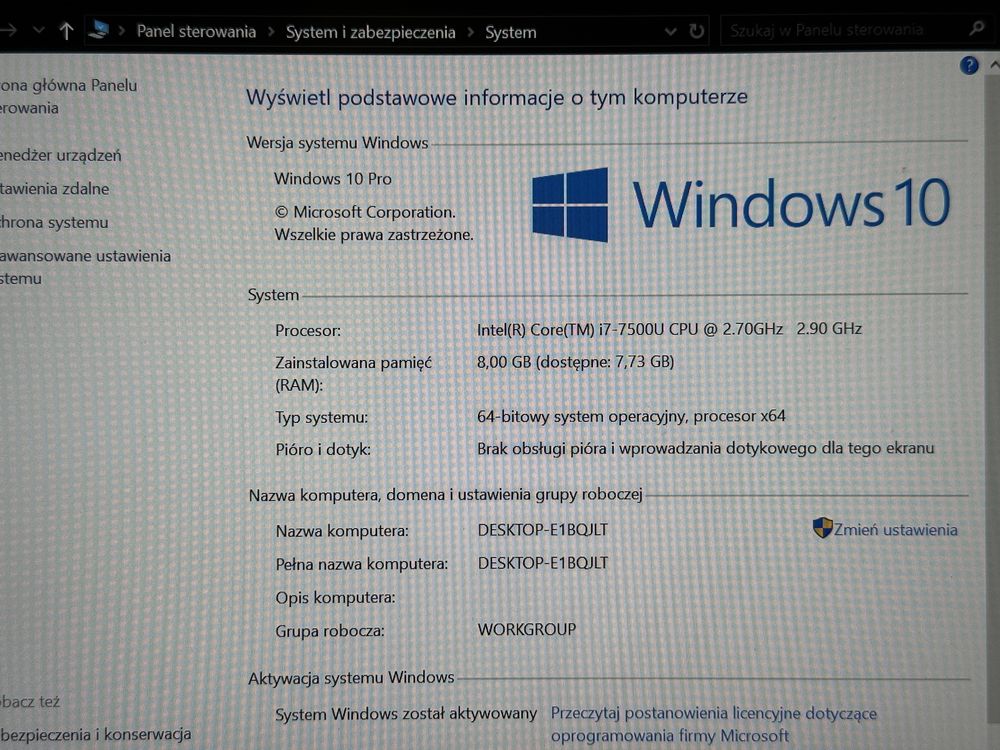The image size is (1000, 750).
Task: Click the Intel Core i7-7500U processor value
Action: (670, 329)
